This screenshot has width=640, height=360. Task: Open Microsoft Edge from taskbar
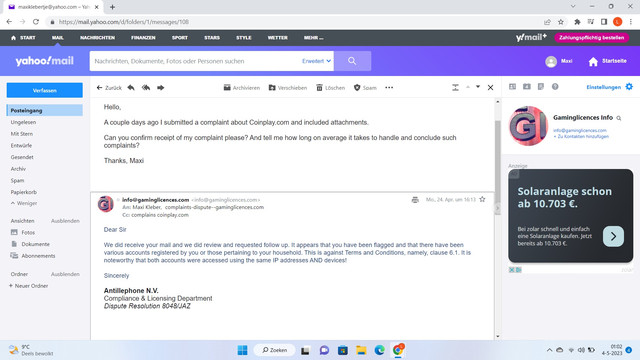(x=380, y=350)
